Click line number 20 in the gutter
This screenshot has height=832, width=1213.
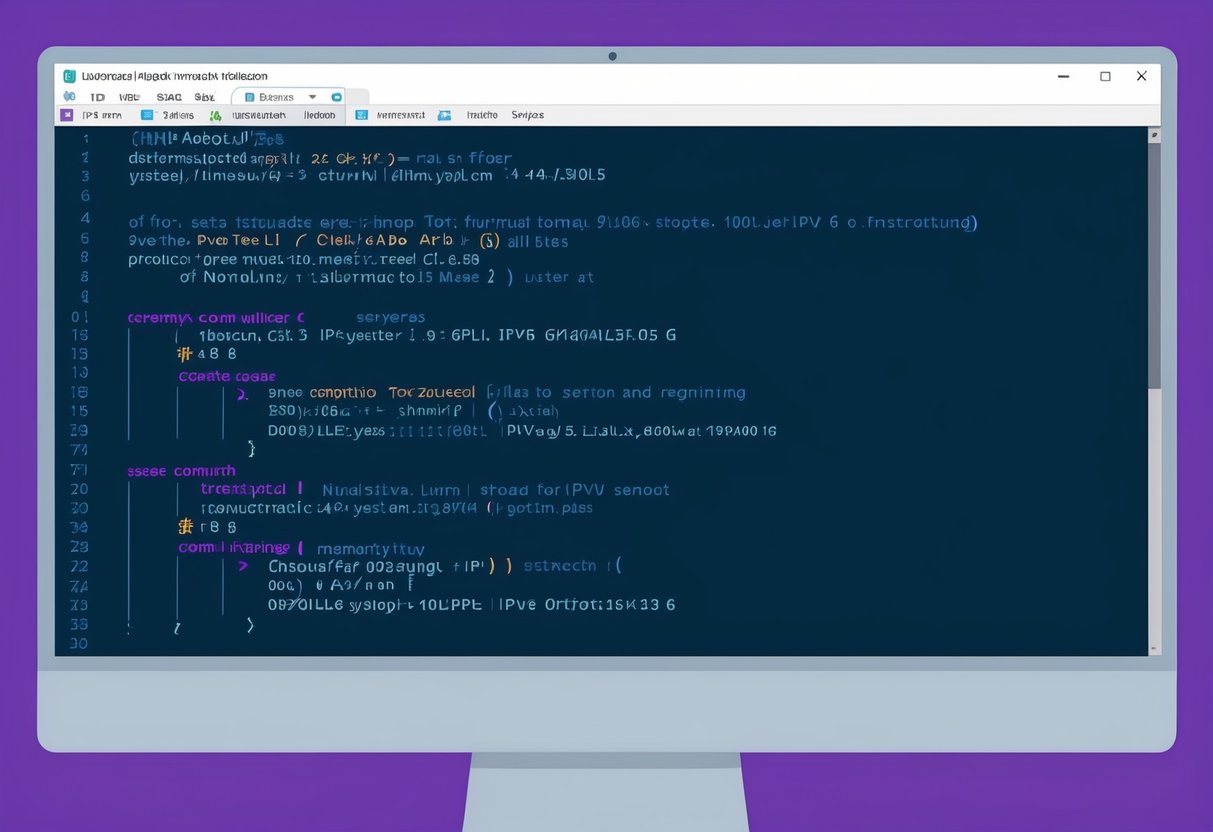[79, 489]
